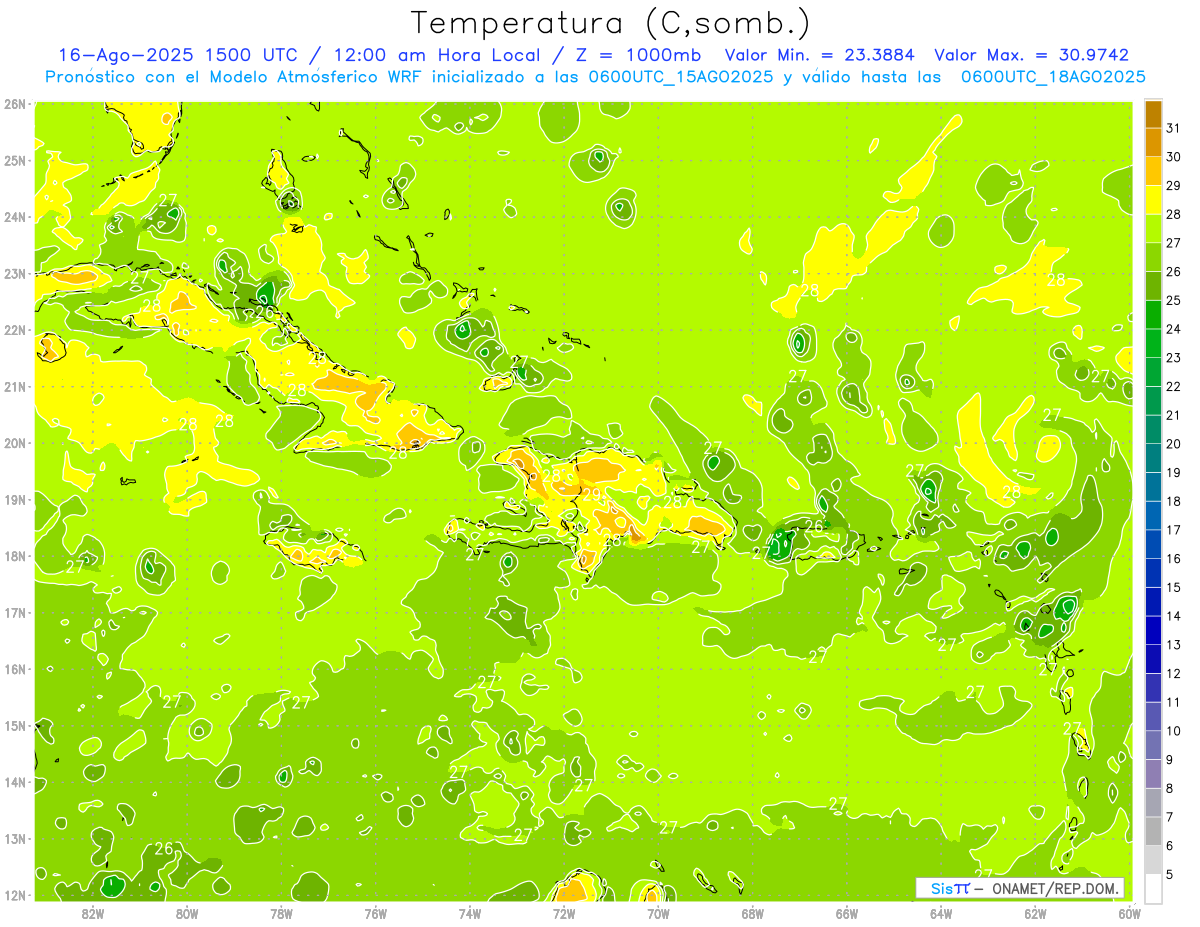Click the "19N" latitude axis label
The height and width of the screenshot is (927, 1200).
coord(14,499)
